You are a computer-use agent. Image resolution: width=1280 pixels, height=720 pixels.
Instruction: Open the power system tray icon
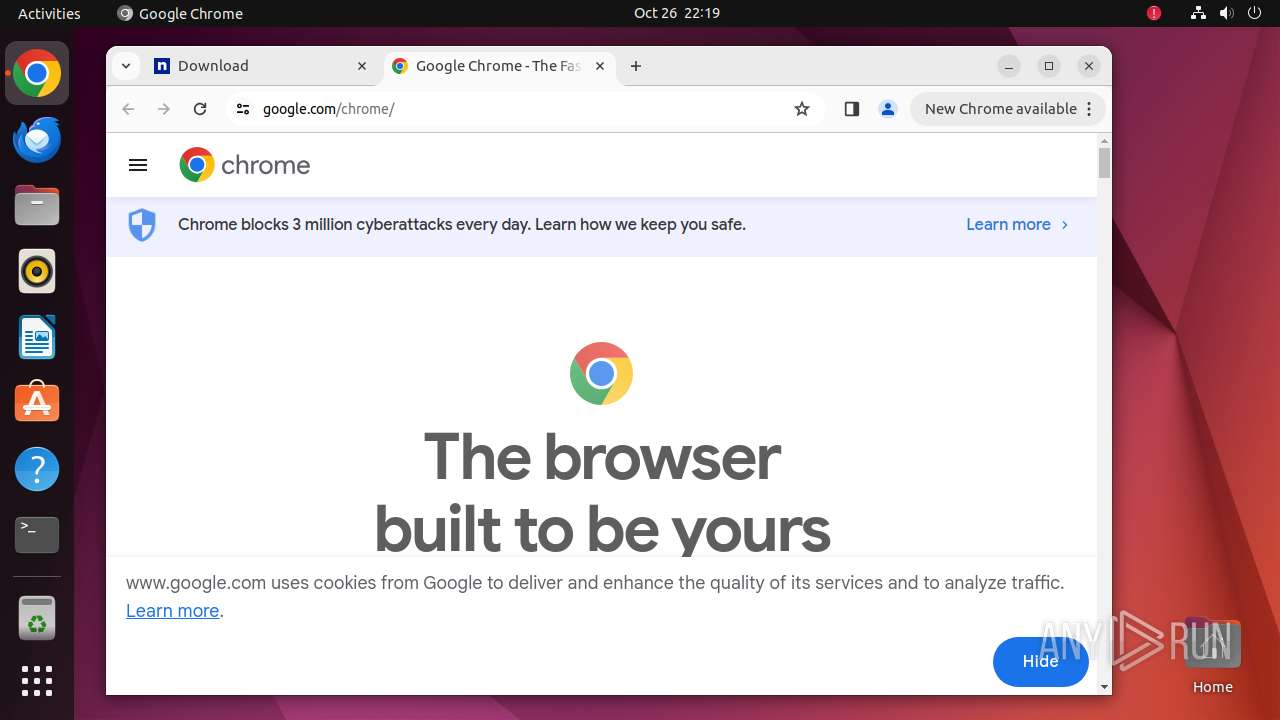click(x=1256, y=13)
